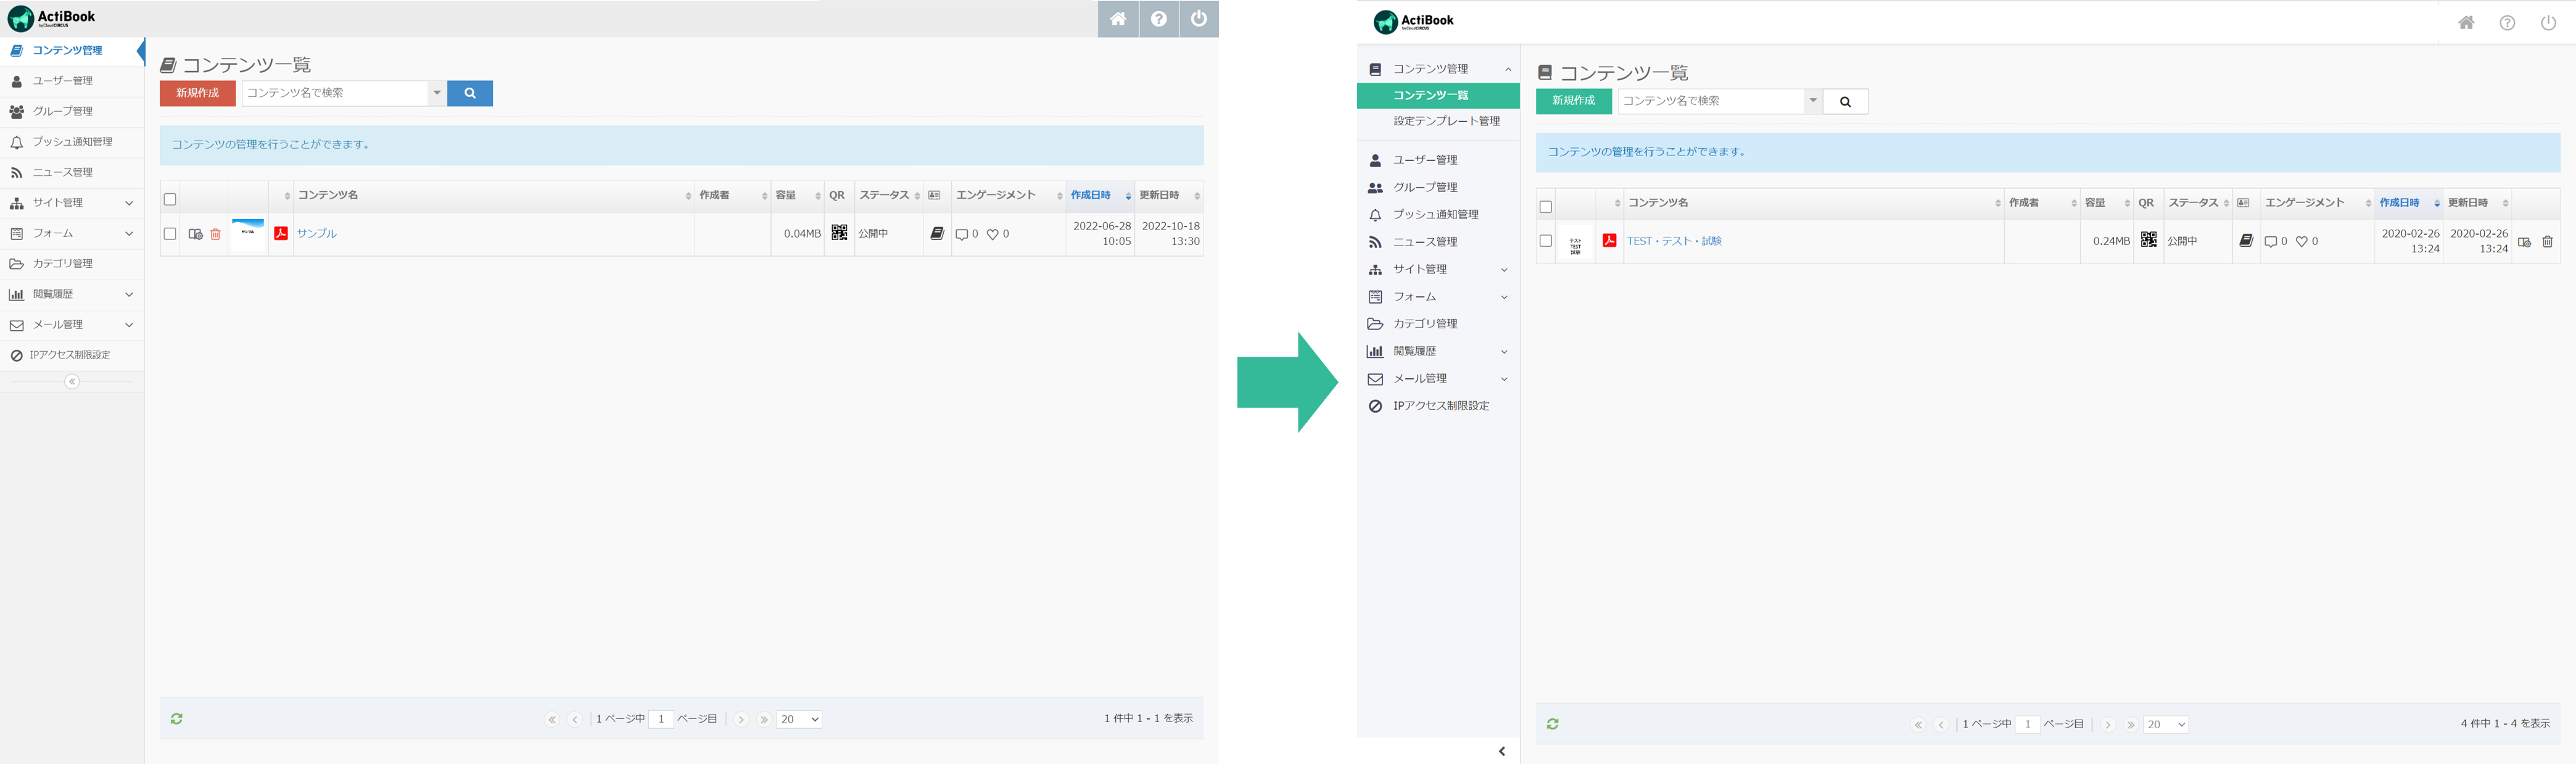This screenshot has width=2576, height=764.
Task: Click refresh icon in the '1 件中' footer
Action: (x=177, y=719)
